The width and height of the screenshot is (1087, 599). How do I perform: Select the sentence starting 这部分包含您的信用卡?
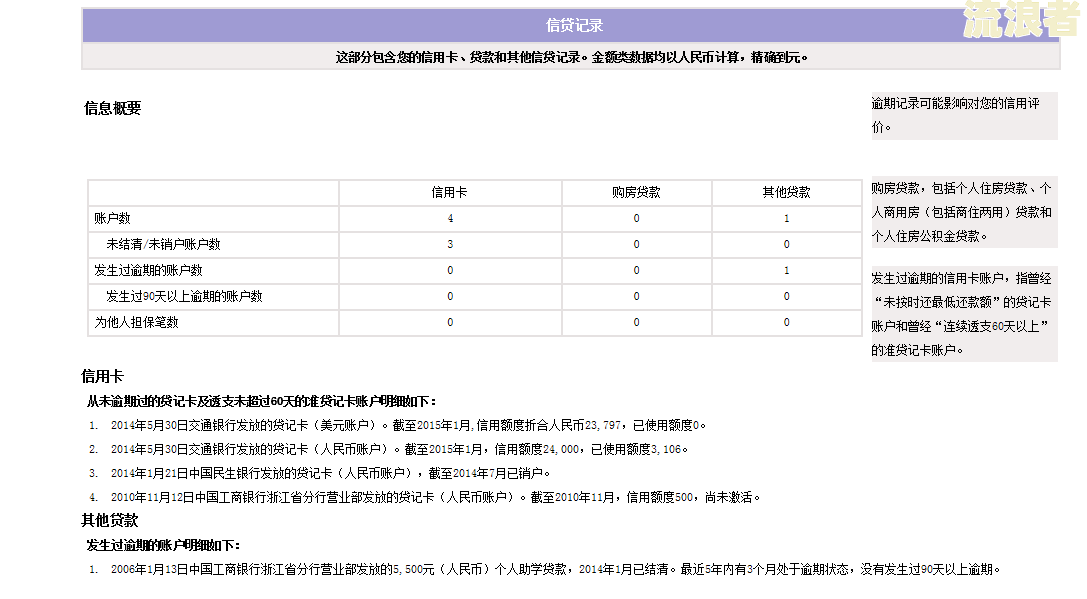click(x=572, y=58)
